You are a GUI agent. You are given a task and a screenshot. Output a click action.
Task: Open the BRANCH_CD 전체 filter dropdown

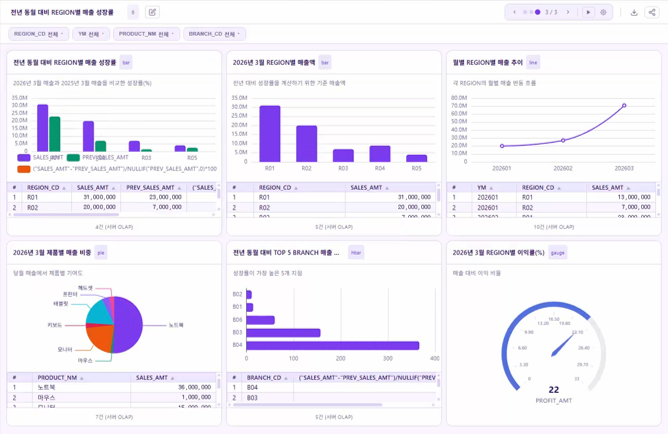pos(214,34)
